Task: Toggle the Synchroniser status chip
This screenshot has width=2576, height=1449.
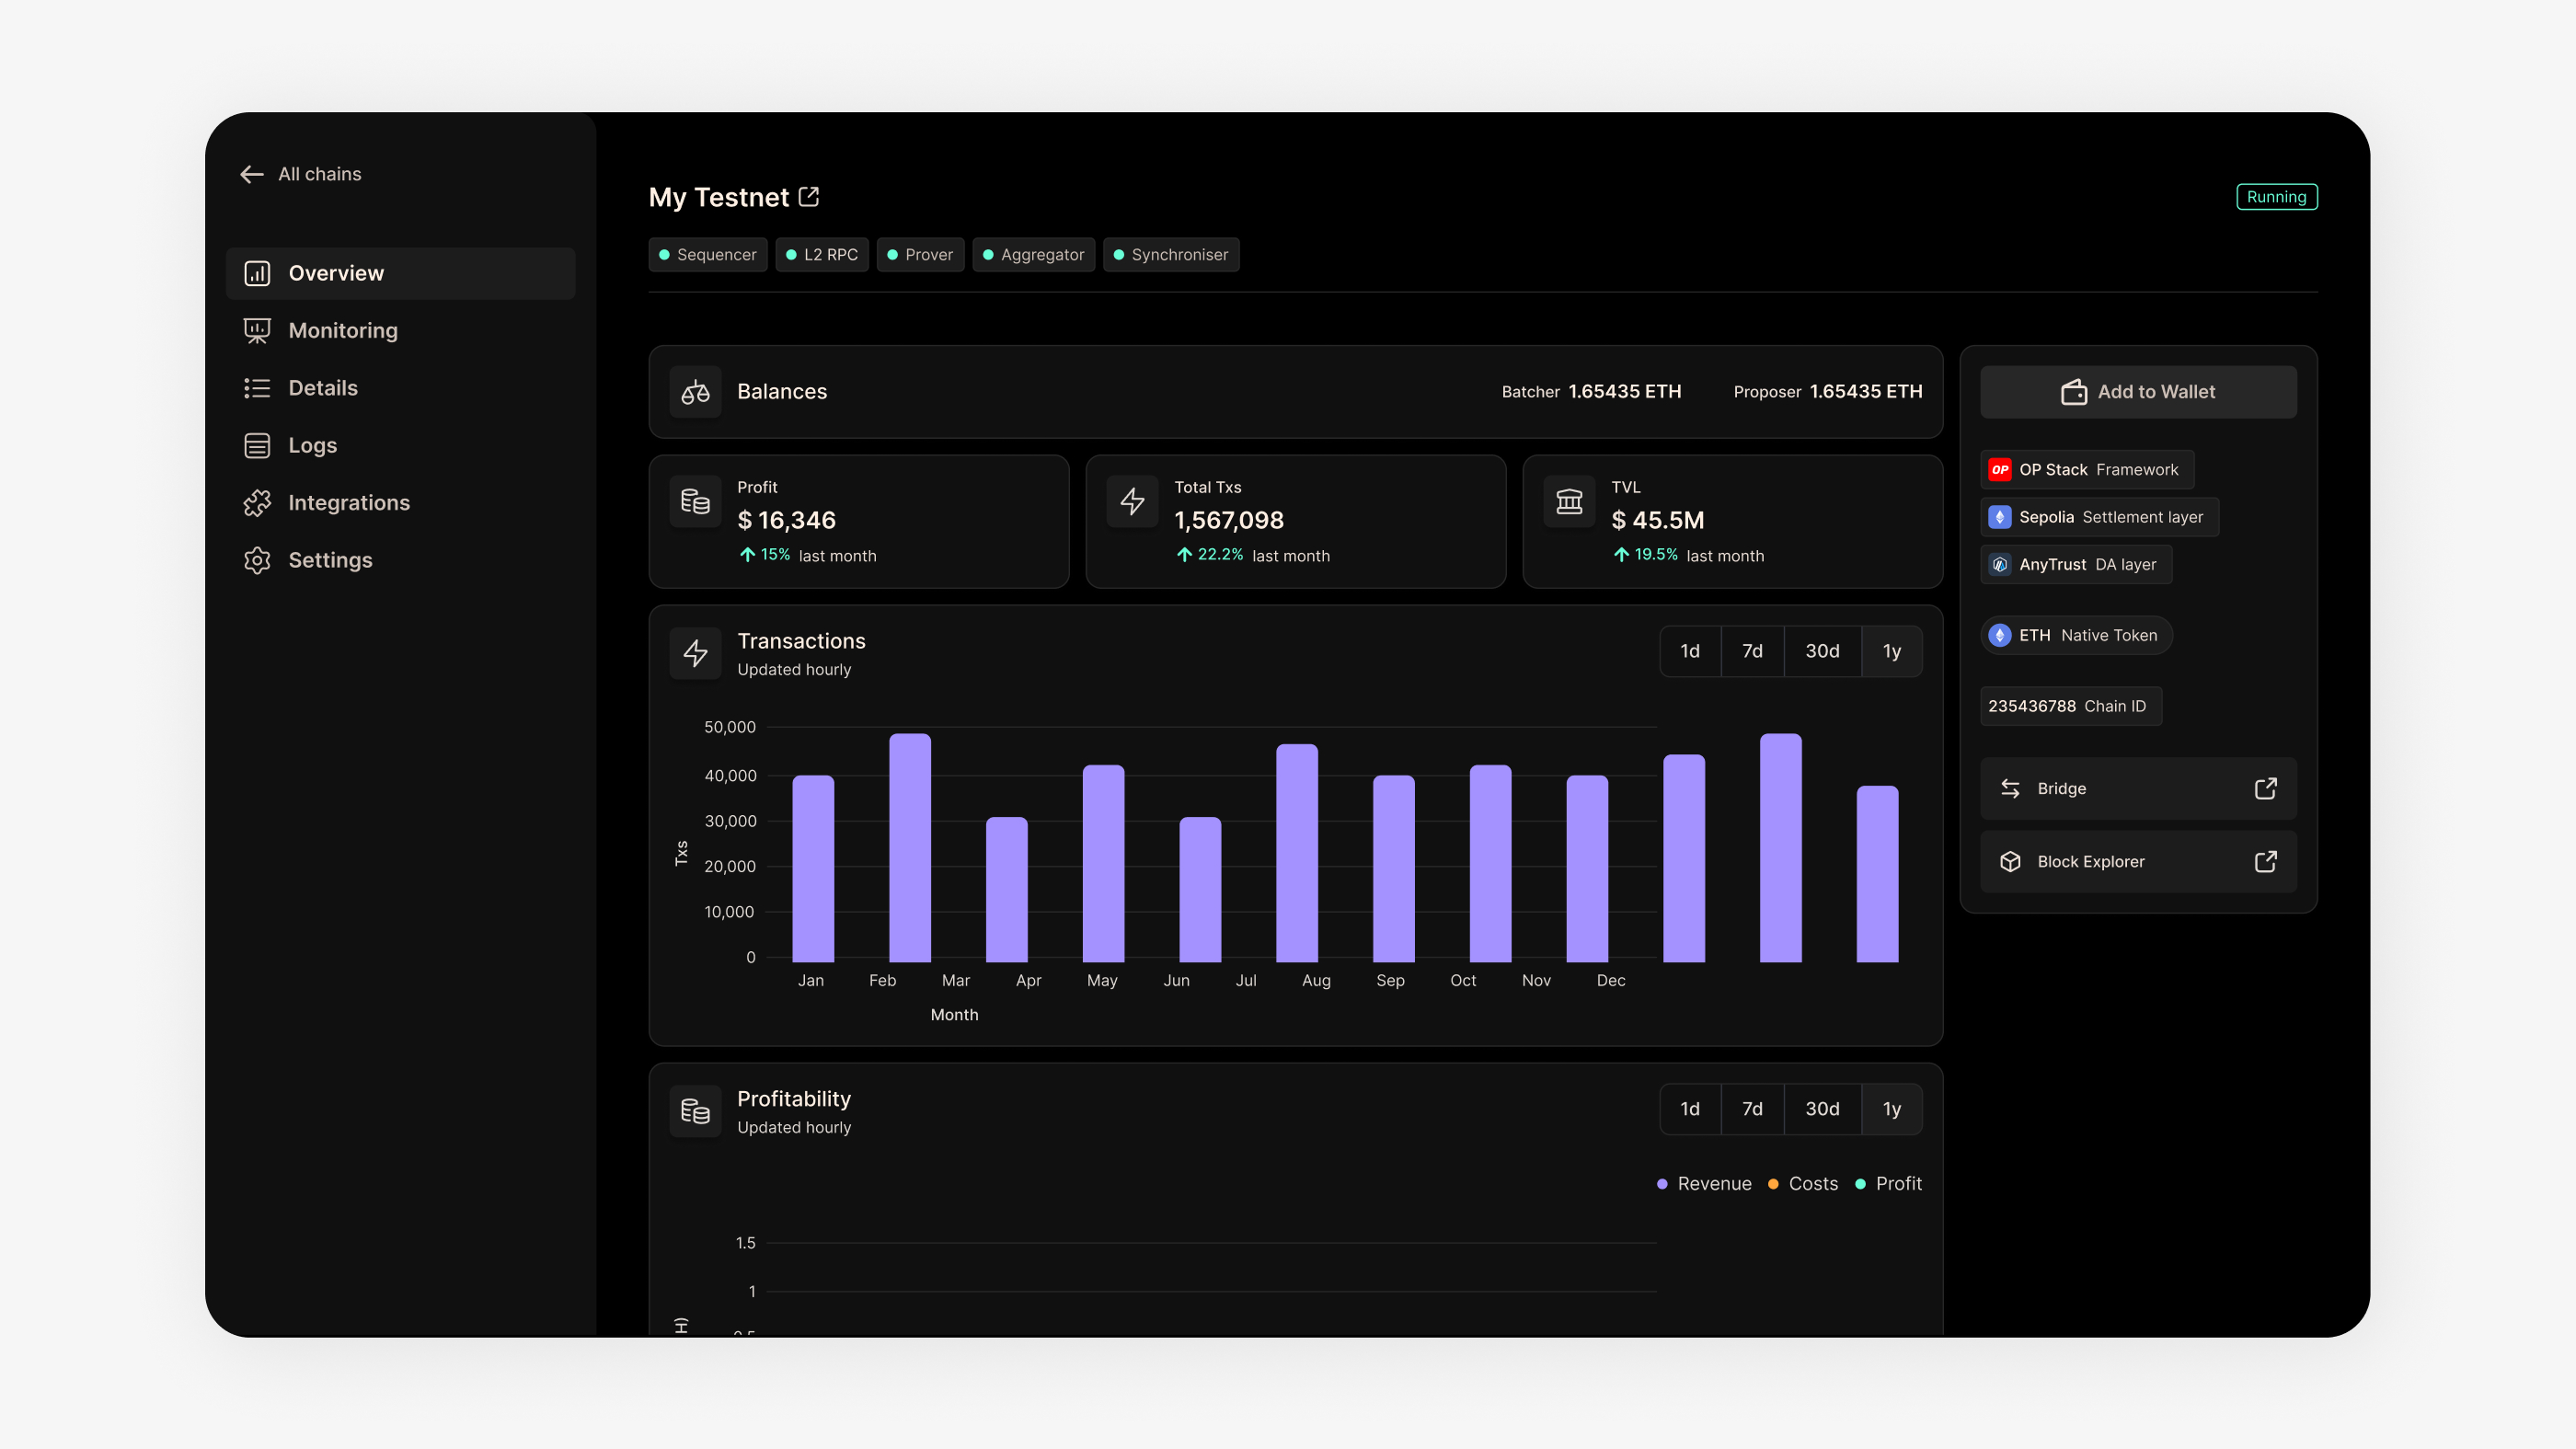Action: click(1171, 254)
